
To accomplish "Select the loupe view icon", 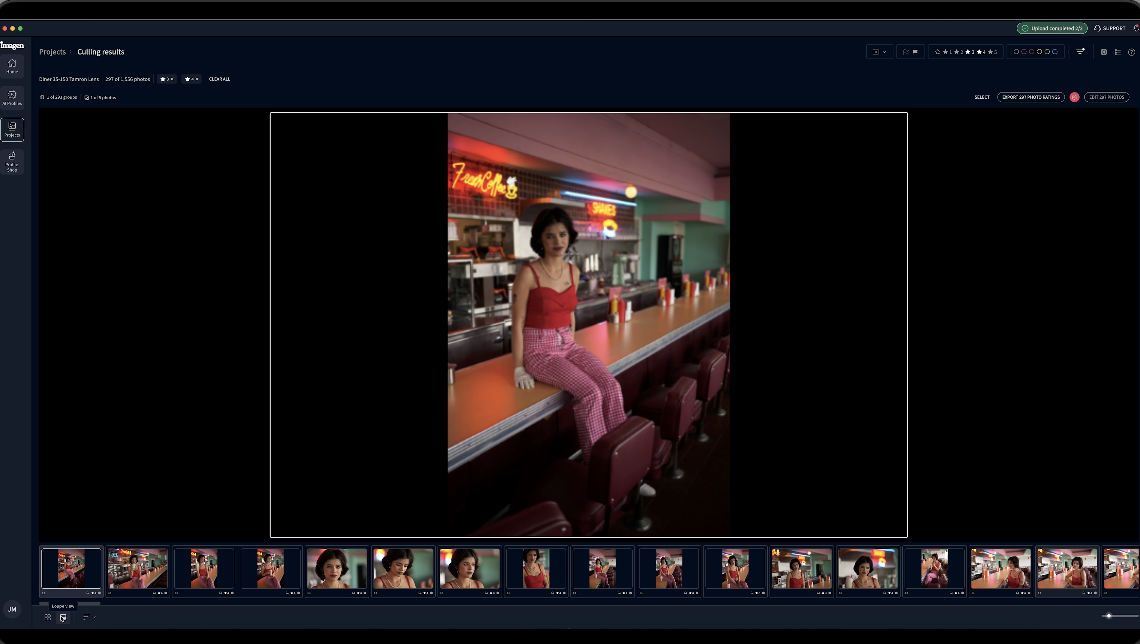I will point(63,617).
